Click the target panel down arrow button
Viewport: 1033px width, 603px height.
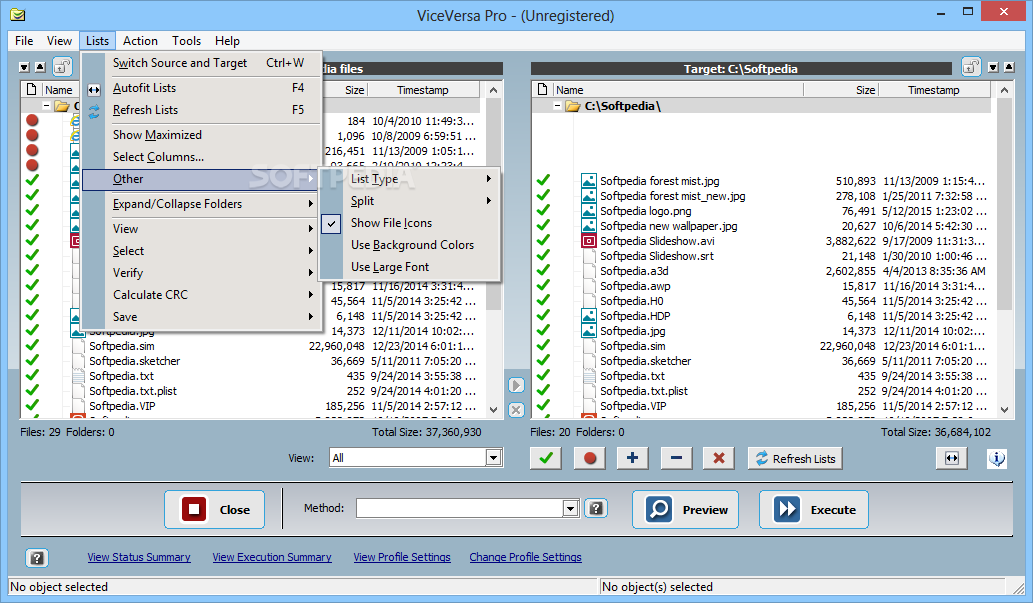point(993,67)
